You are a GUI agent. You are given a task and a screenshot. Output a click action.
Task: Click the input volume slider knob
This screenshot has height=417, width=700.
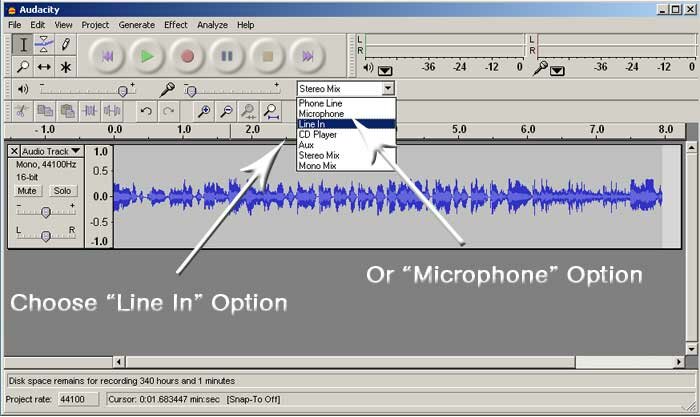coord(191,91)
